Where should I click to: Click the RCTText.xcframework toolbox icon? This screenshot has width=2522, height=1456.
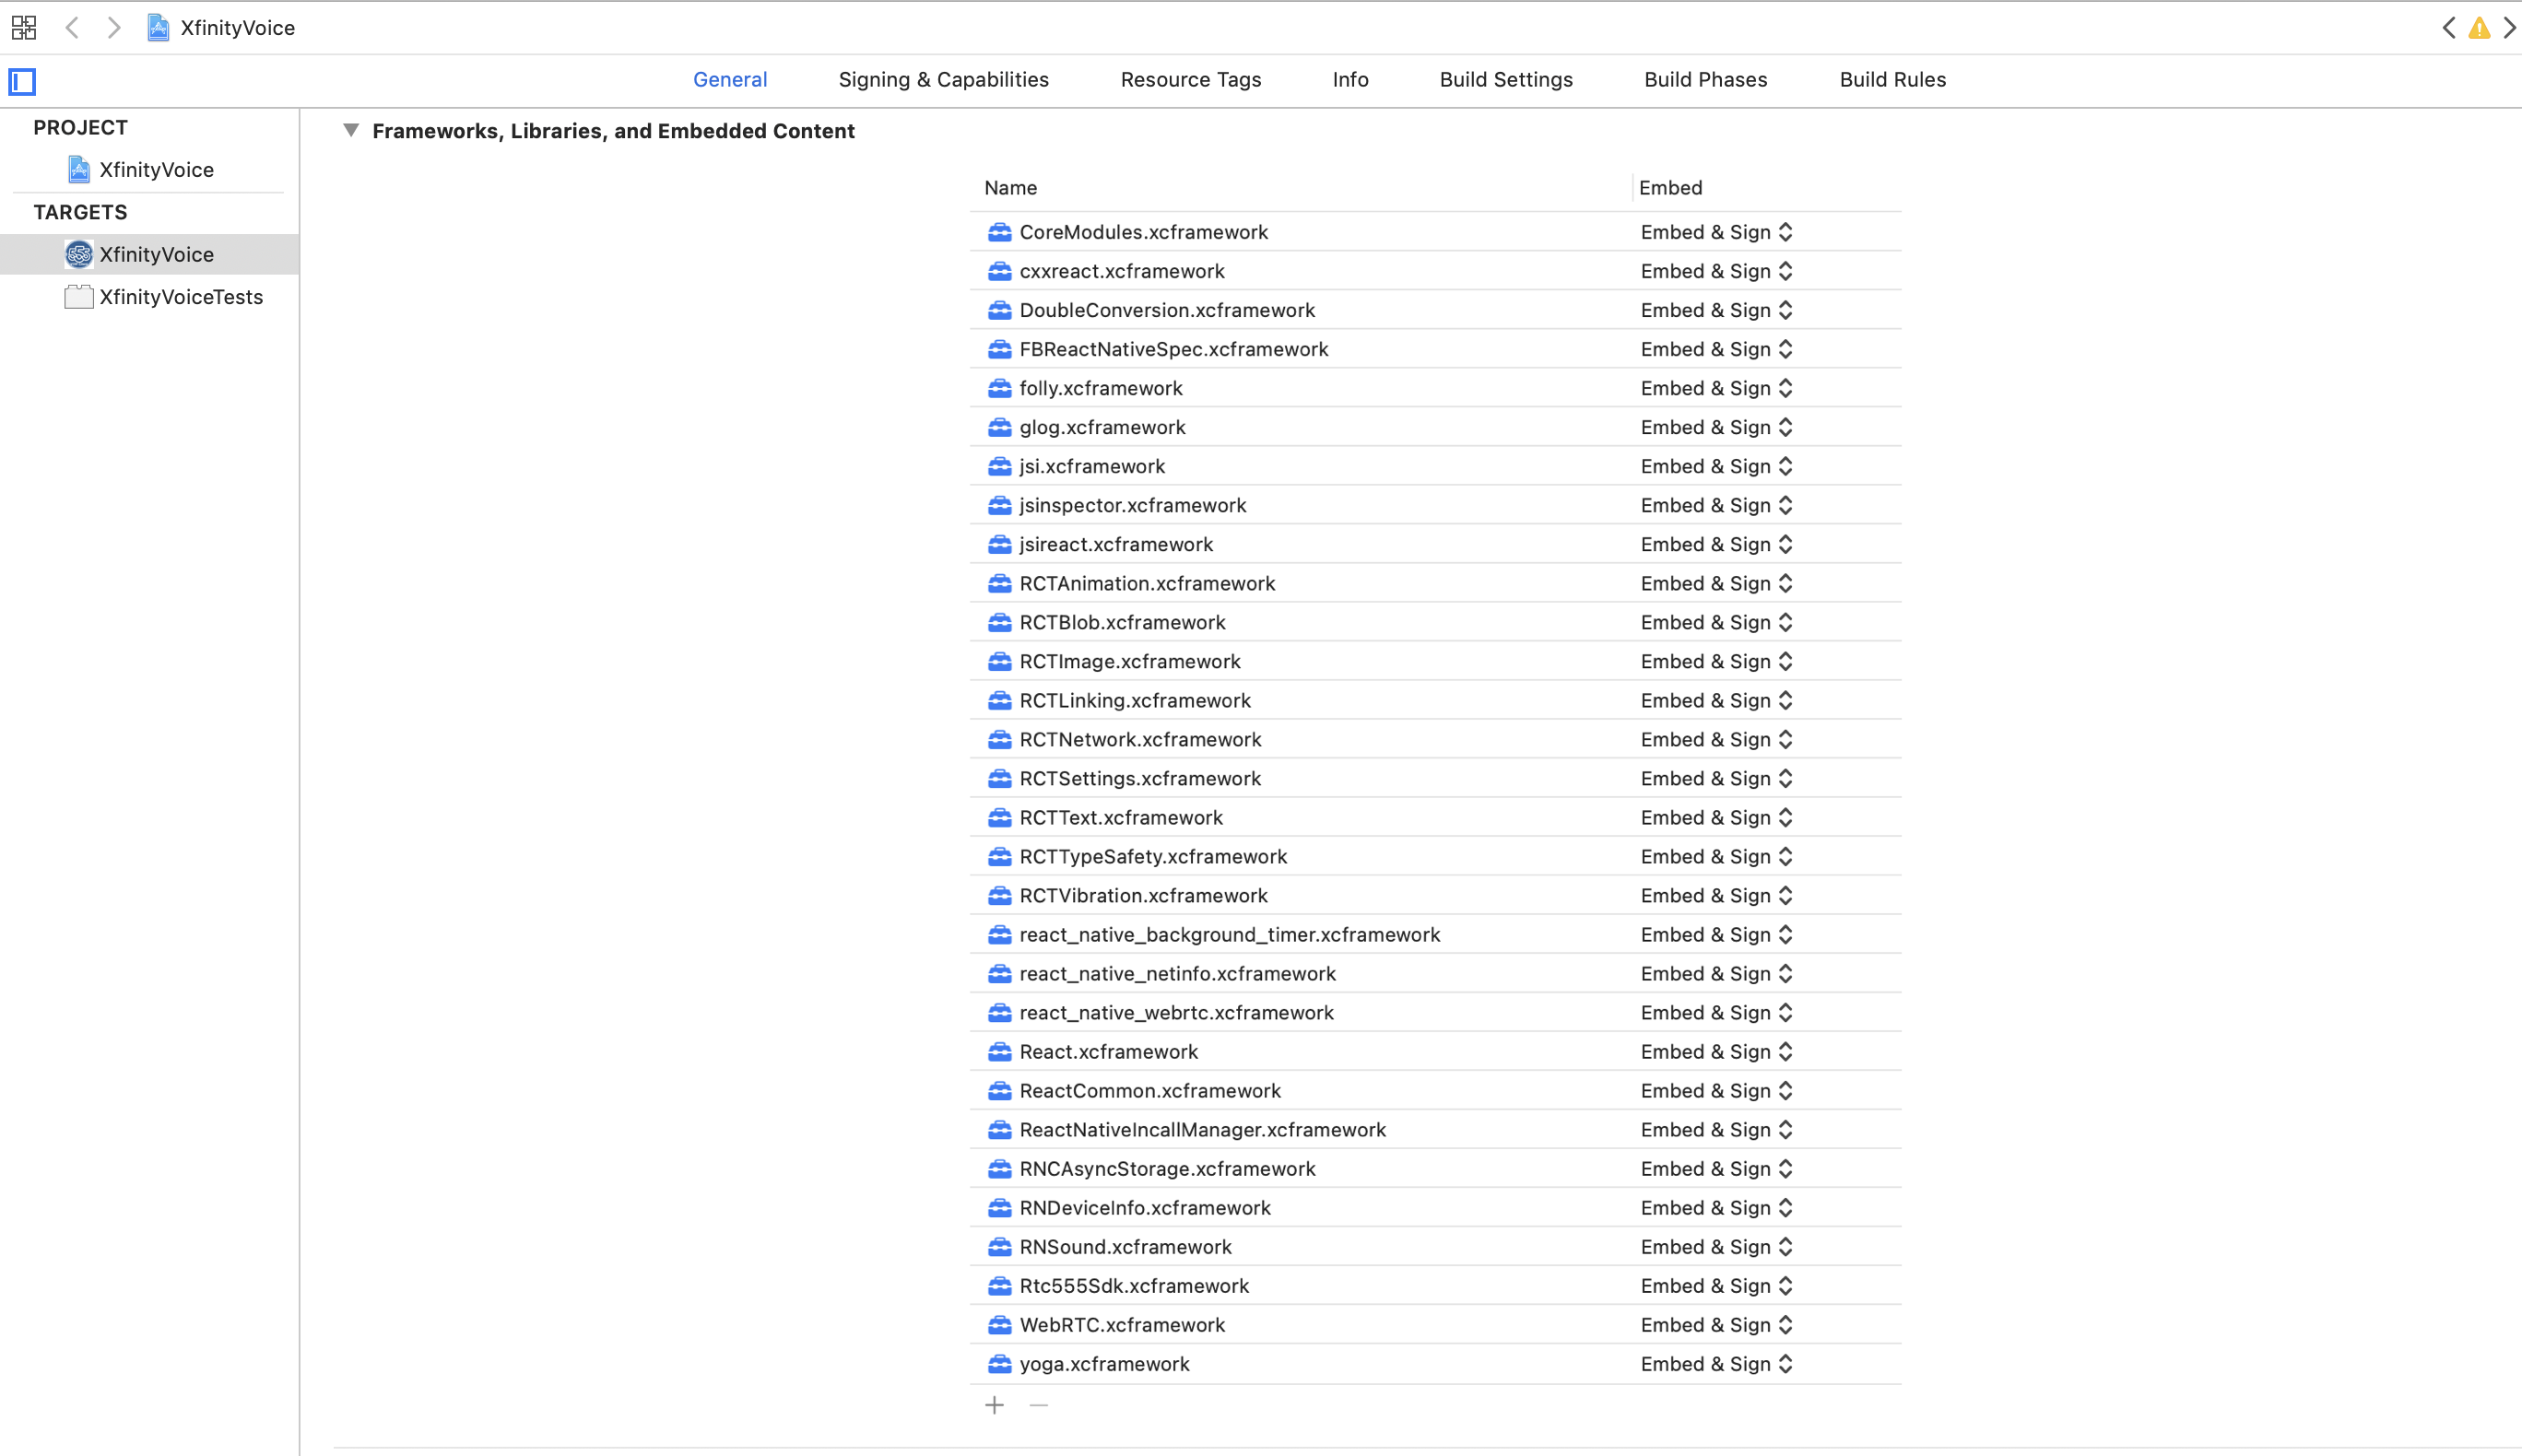tap(999, 817)
